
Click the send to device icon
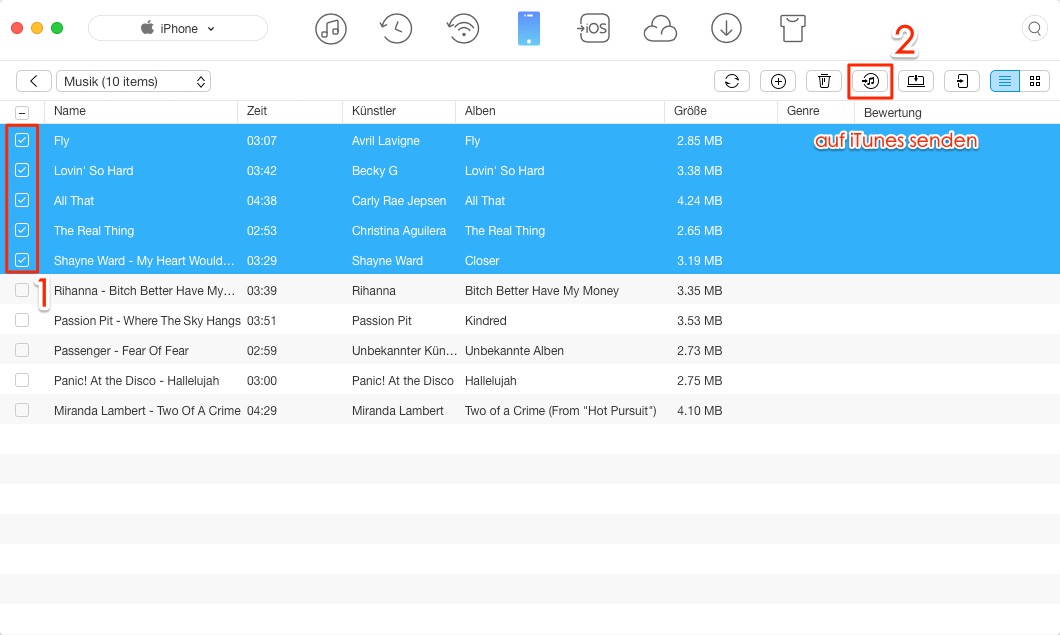click(x=962, y=81)
